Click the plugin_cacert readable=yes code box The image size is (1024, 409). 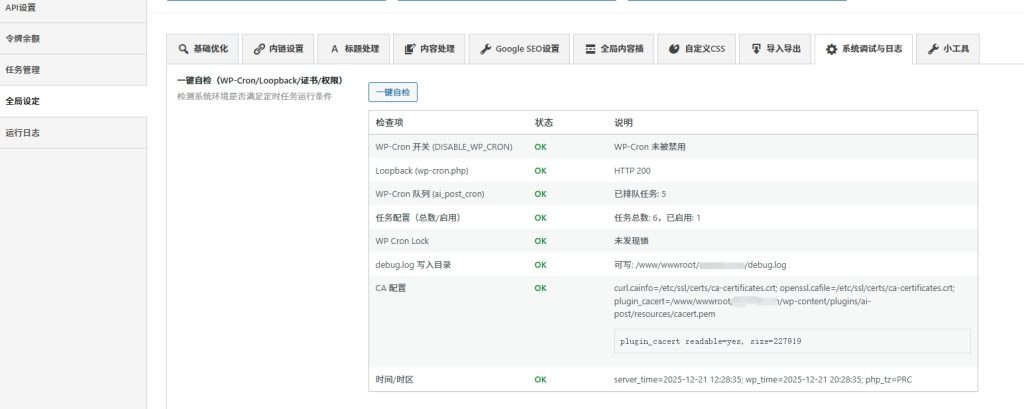coord(792,341)
